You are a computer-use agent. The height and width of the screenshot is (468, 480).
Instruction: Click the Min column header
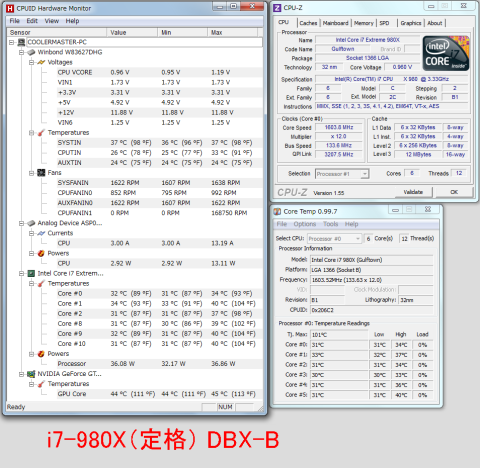182,32
